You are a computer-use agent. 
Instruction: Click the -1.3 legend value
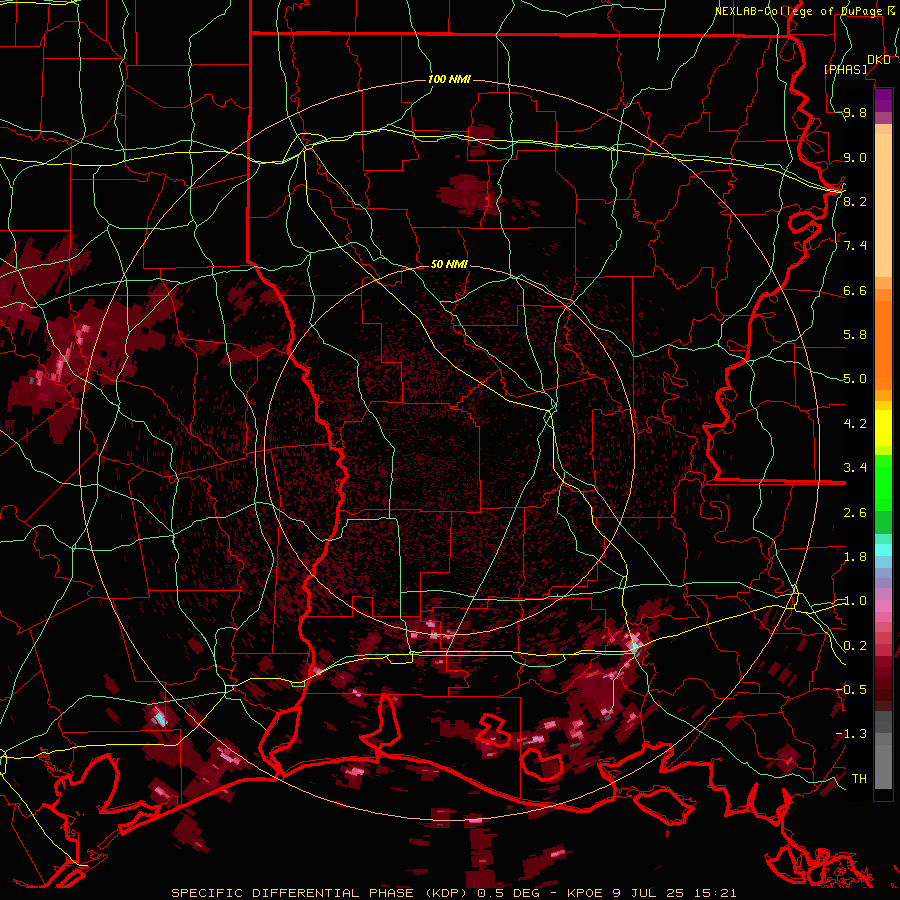(851, 734)
